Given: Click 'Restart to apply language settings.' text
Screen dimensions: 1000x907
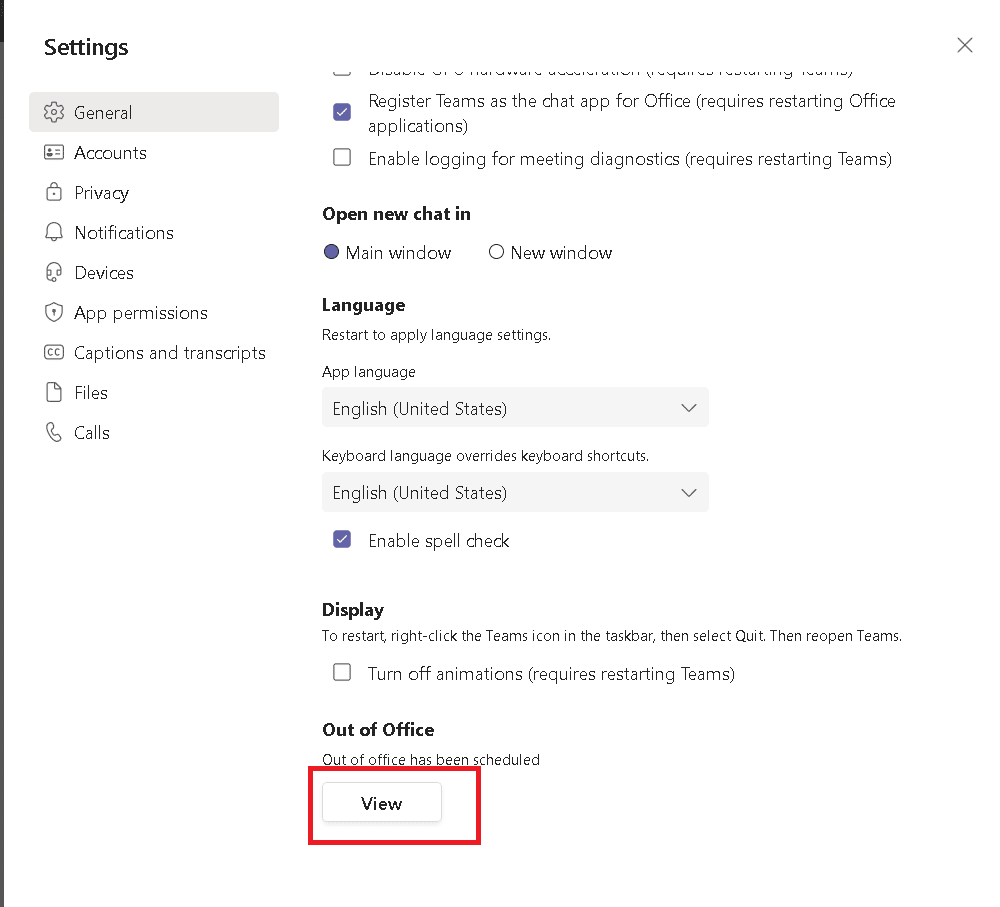Looking at the screenshot, I should pyautogui.click(x=436, y=335).
